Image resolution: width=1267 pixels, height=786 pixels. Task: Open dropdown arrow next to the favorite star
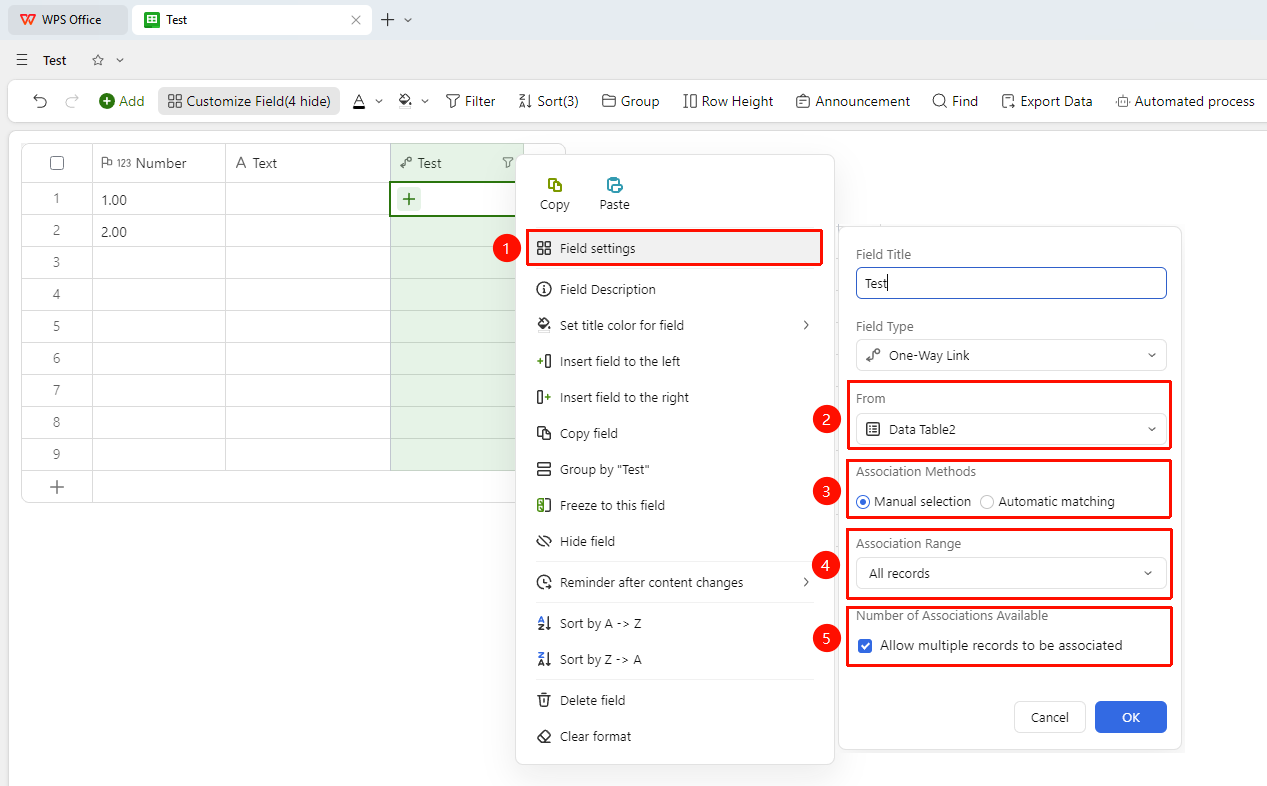click(120, 60)
